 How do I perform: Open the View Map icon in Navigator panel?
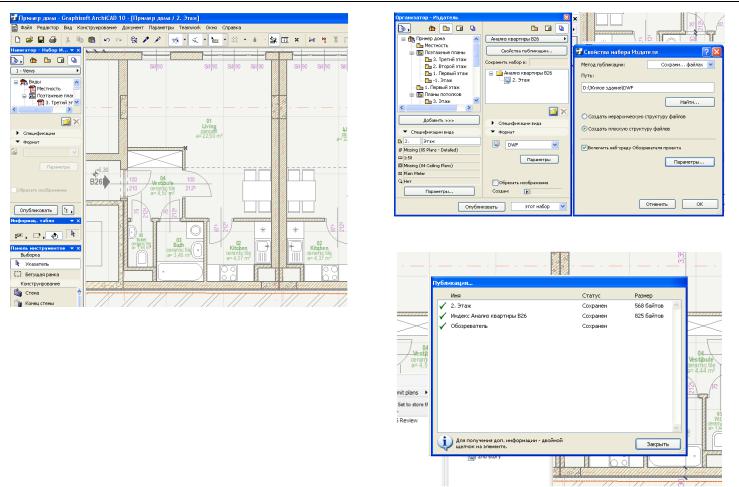(x=47, y=60)
